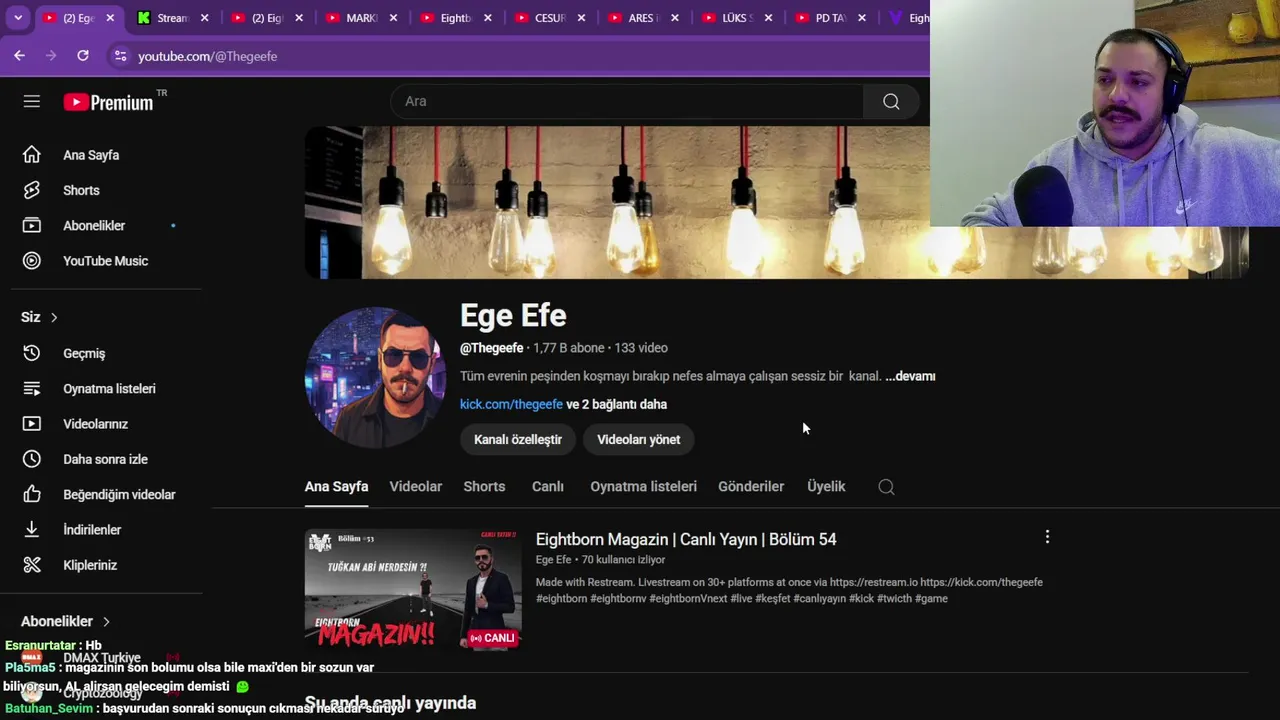The image size is (1280, 720).
Task: Expand the Abonelikler section heading chevron
Action: tap(106, 621)
